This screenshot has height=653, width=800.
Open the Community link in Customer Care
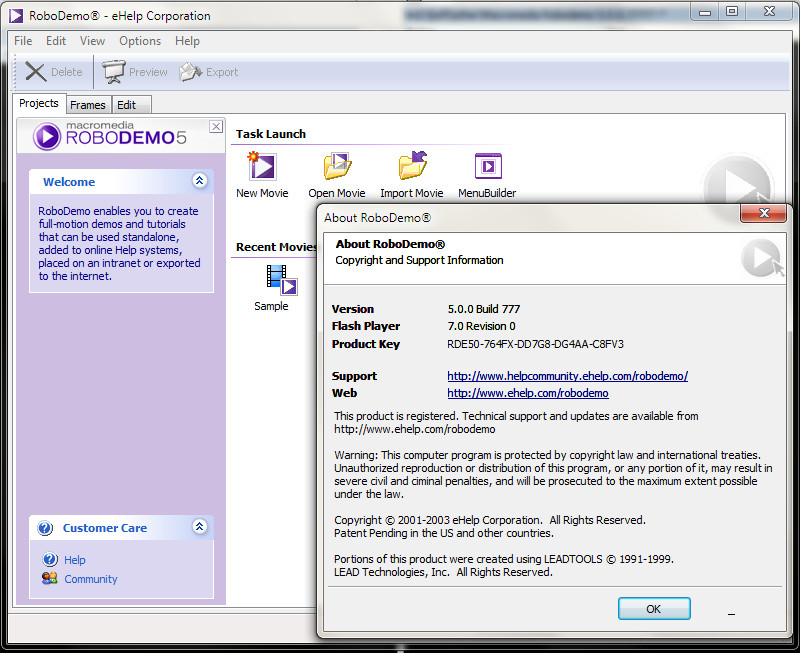click(x=91, y=579)
